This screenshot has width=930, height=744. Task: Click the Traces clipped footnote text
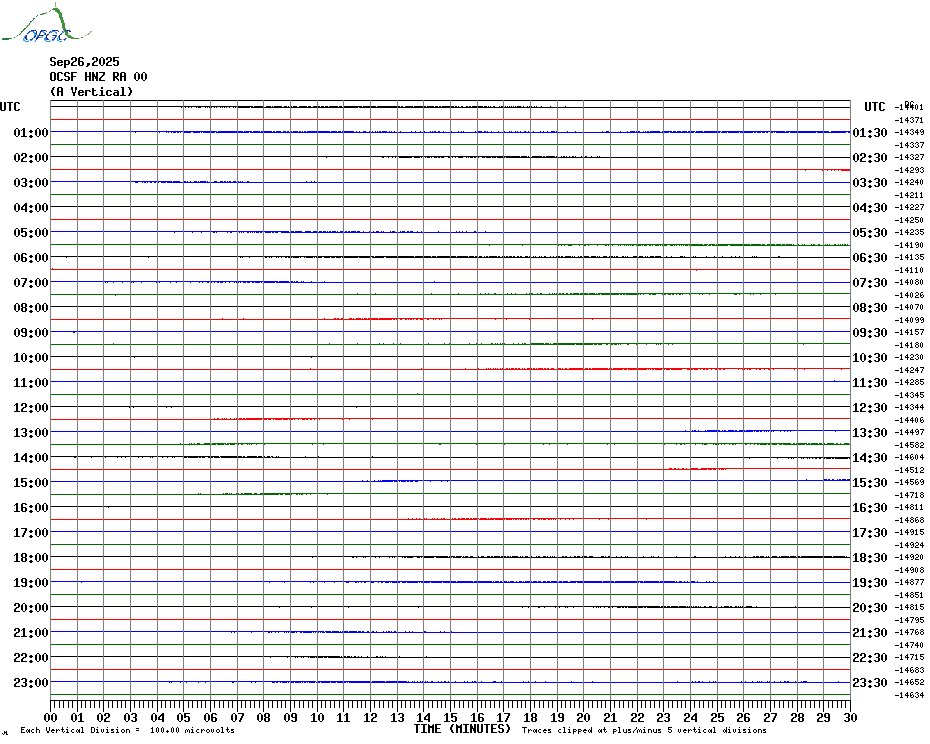(644, 730)
